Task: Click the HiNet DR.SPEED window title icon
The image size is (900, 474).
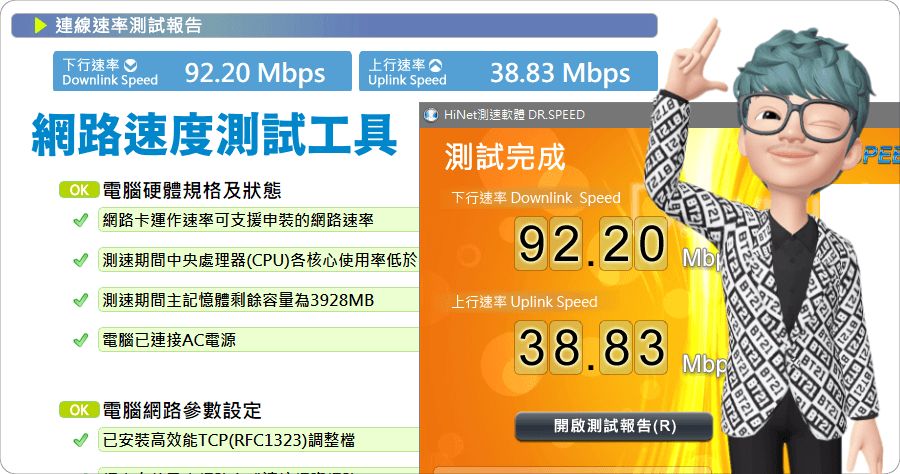Action: 431,115
